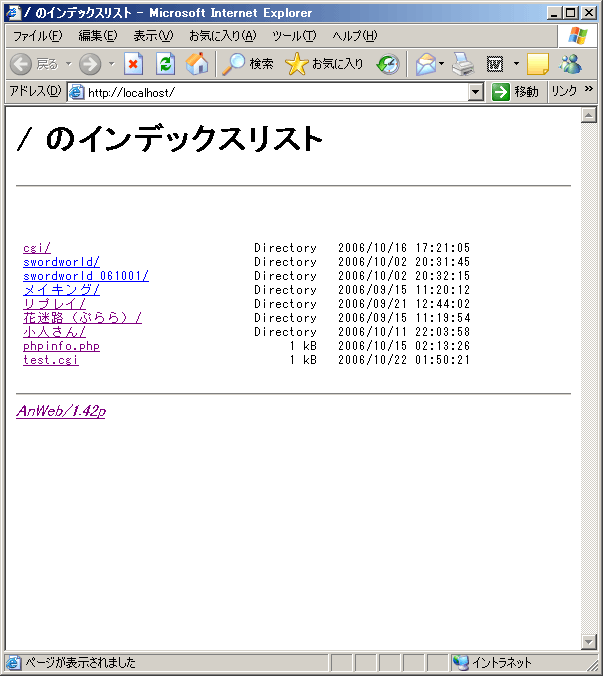Expand the Forward button history arrow
The width and height of the screenshot is (603, 676).
[111, 64]
